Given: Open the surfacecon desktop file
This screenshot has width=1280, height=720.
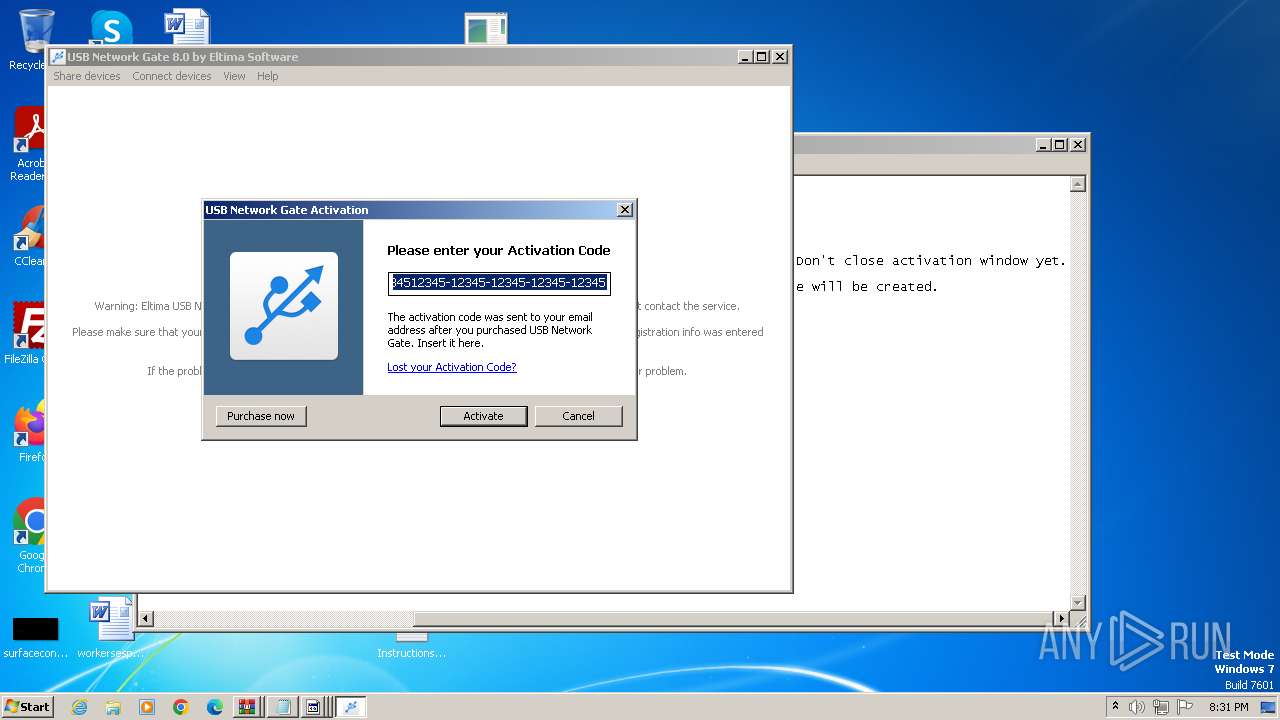Looking at the screenshot, I should (36, 637).
